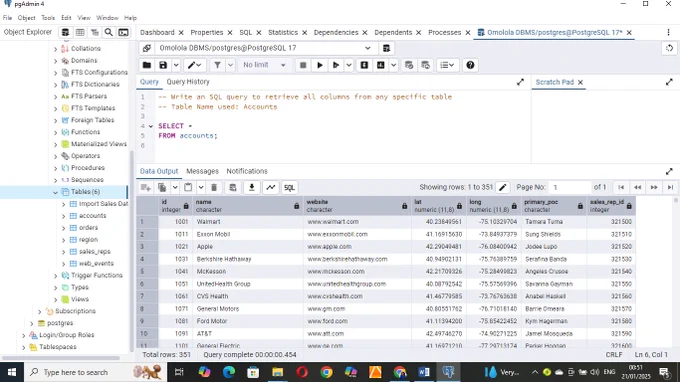The height and width of the screenshot is (382, 680).
Task: Open the PSQL tool from Object Explorer
Action: [124, 33]
